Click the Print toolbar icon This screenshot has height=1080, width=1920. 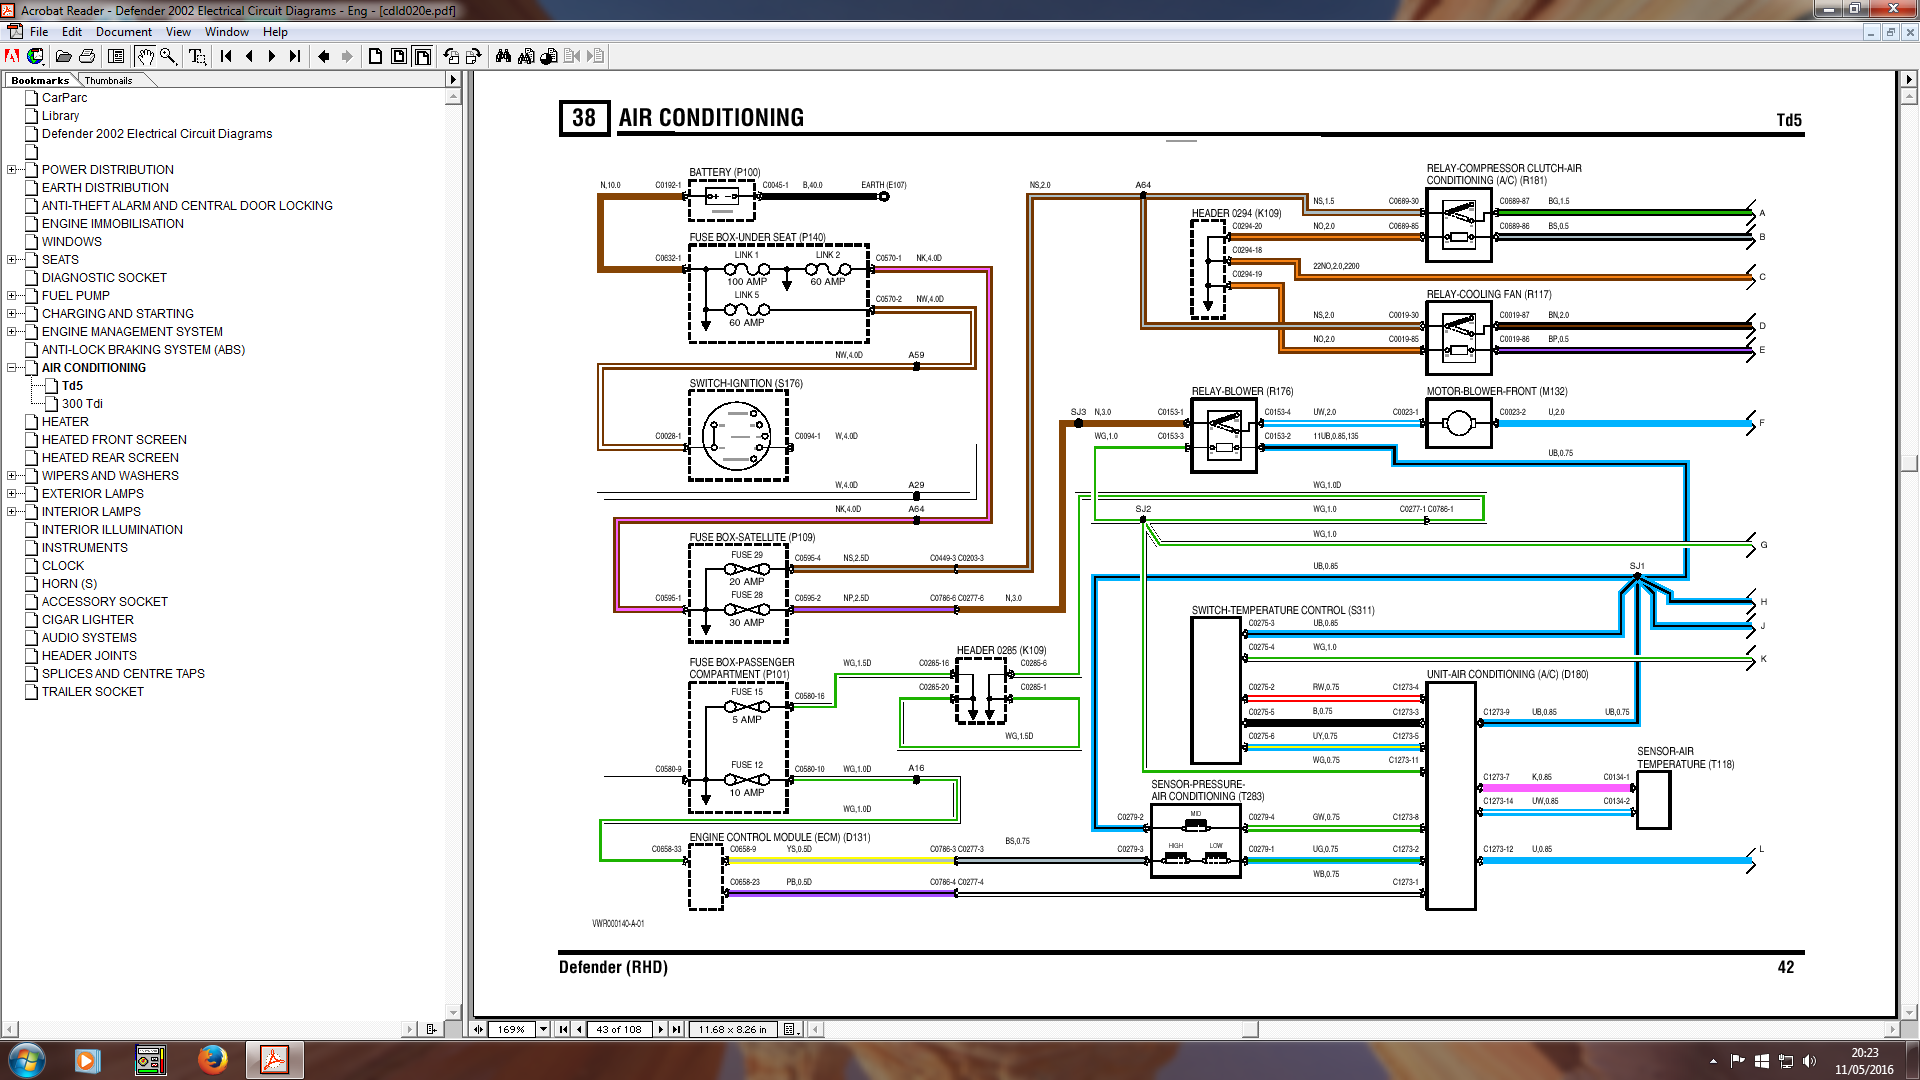pos(87,56)
